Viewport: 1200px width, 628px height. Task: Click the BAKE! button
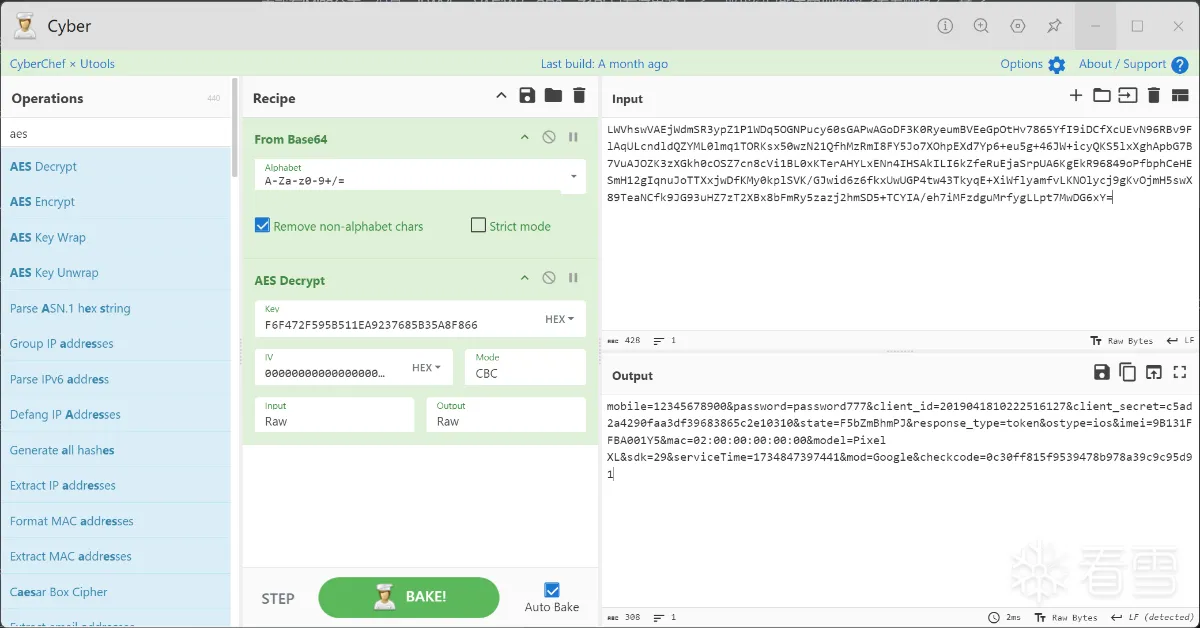click(408, 597)
